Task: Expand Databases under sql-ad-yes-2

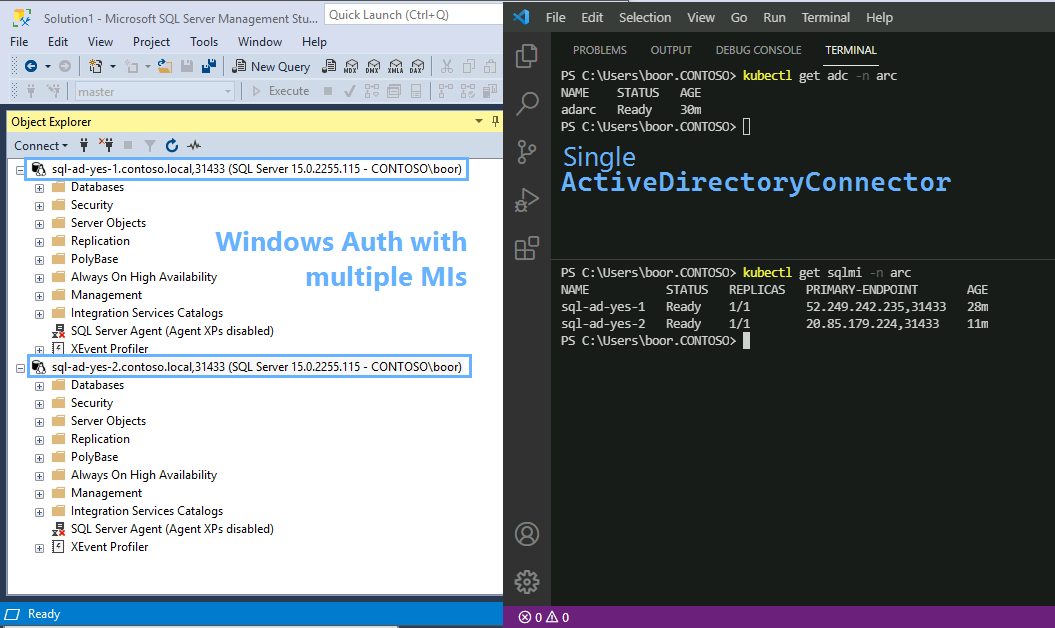Action: 39,386
